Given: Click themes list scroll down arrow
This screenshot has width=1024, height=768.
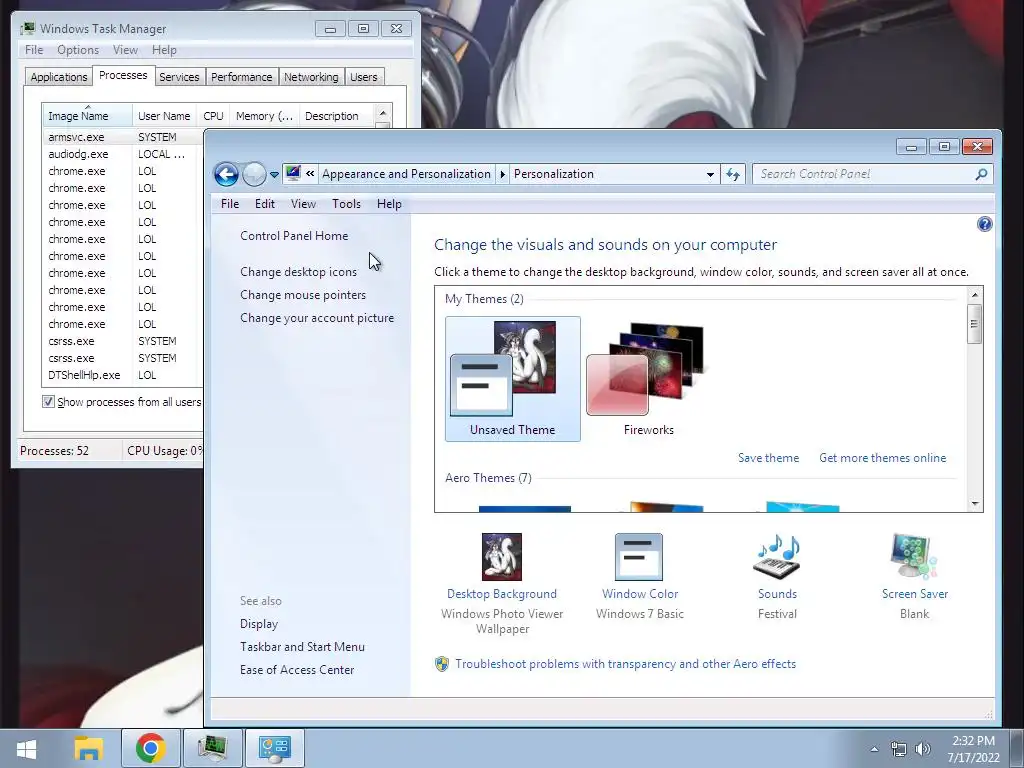Looking at the screenshot, I should tap(975, 504).
